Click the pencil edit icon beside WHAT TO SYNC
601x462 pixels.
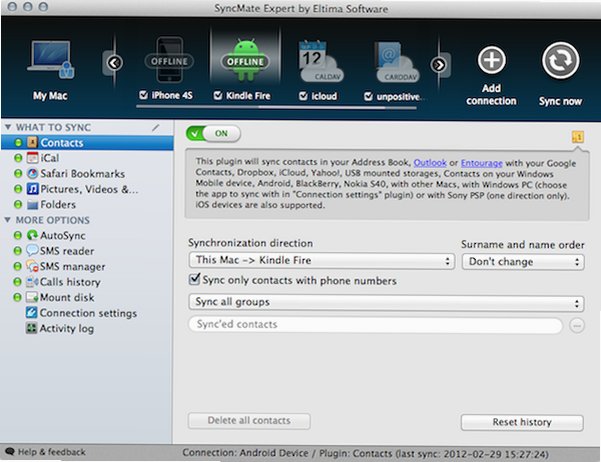[x=155, y=127]
